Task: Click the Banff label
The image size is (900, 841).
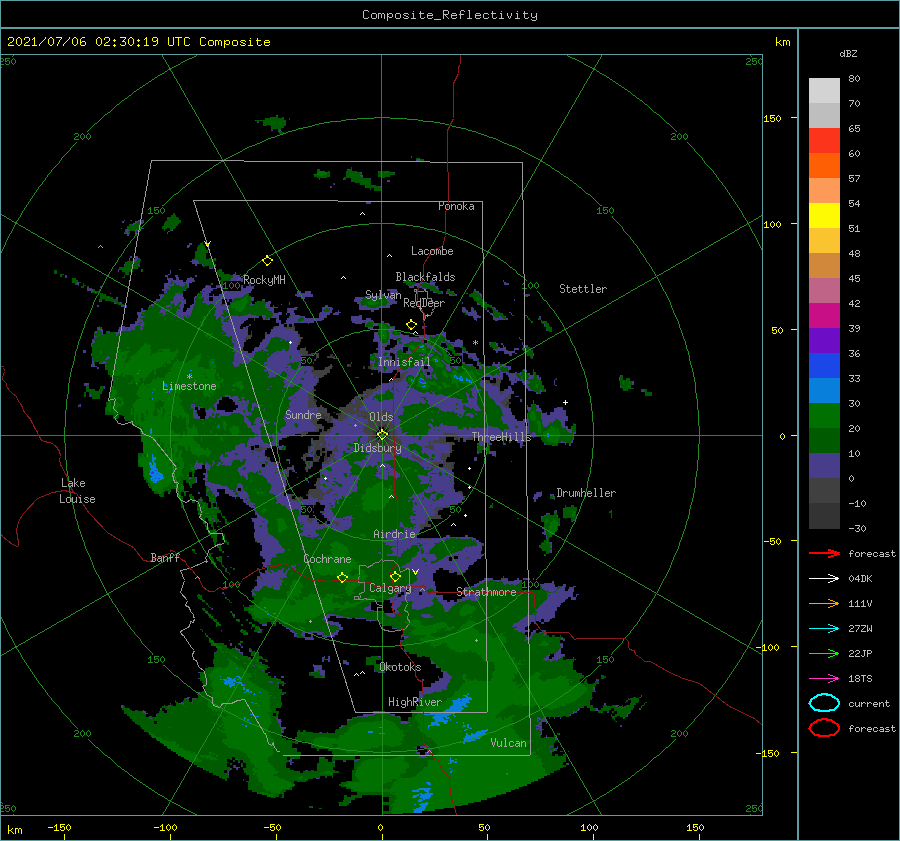Action: pyautogui.click(x=165, y=558)
